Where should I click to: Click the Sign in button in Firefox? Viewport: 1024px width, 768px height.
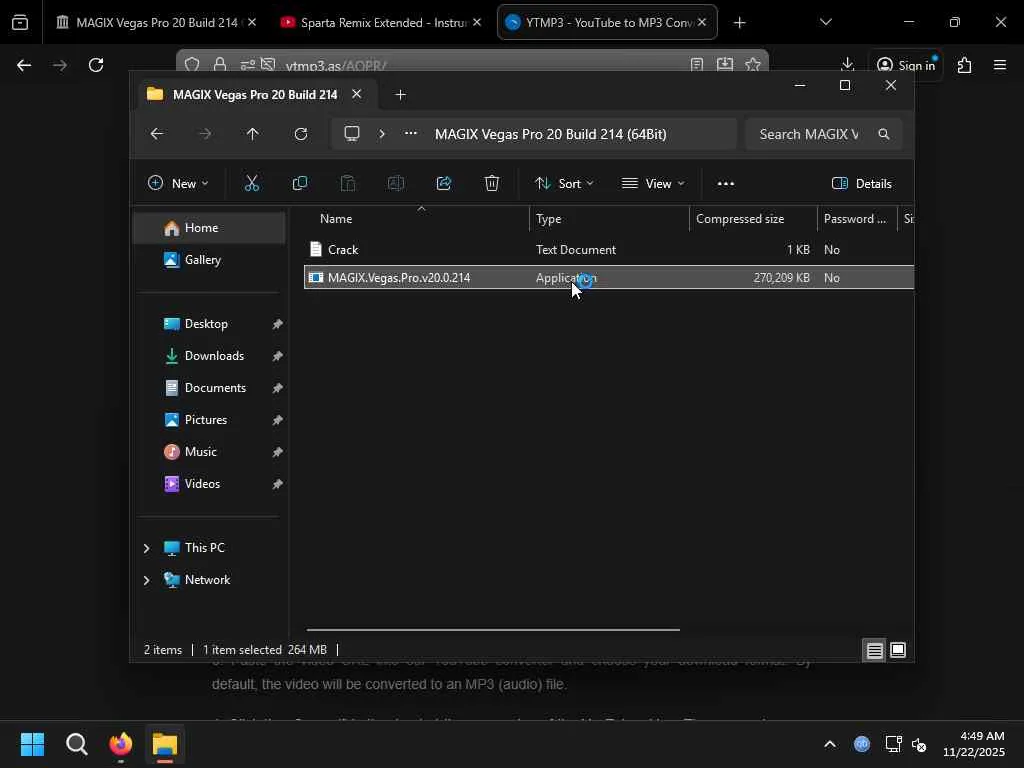pos(906,65)
